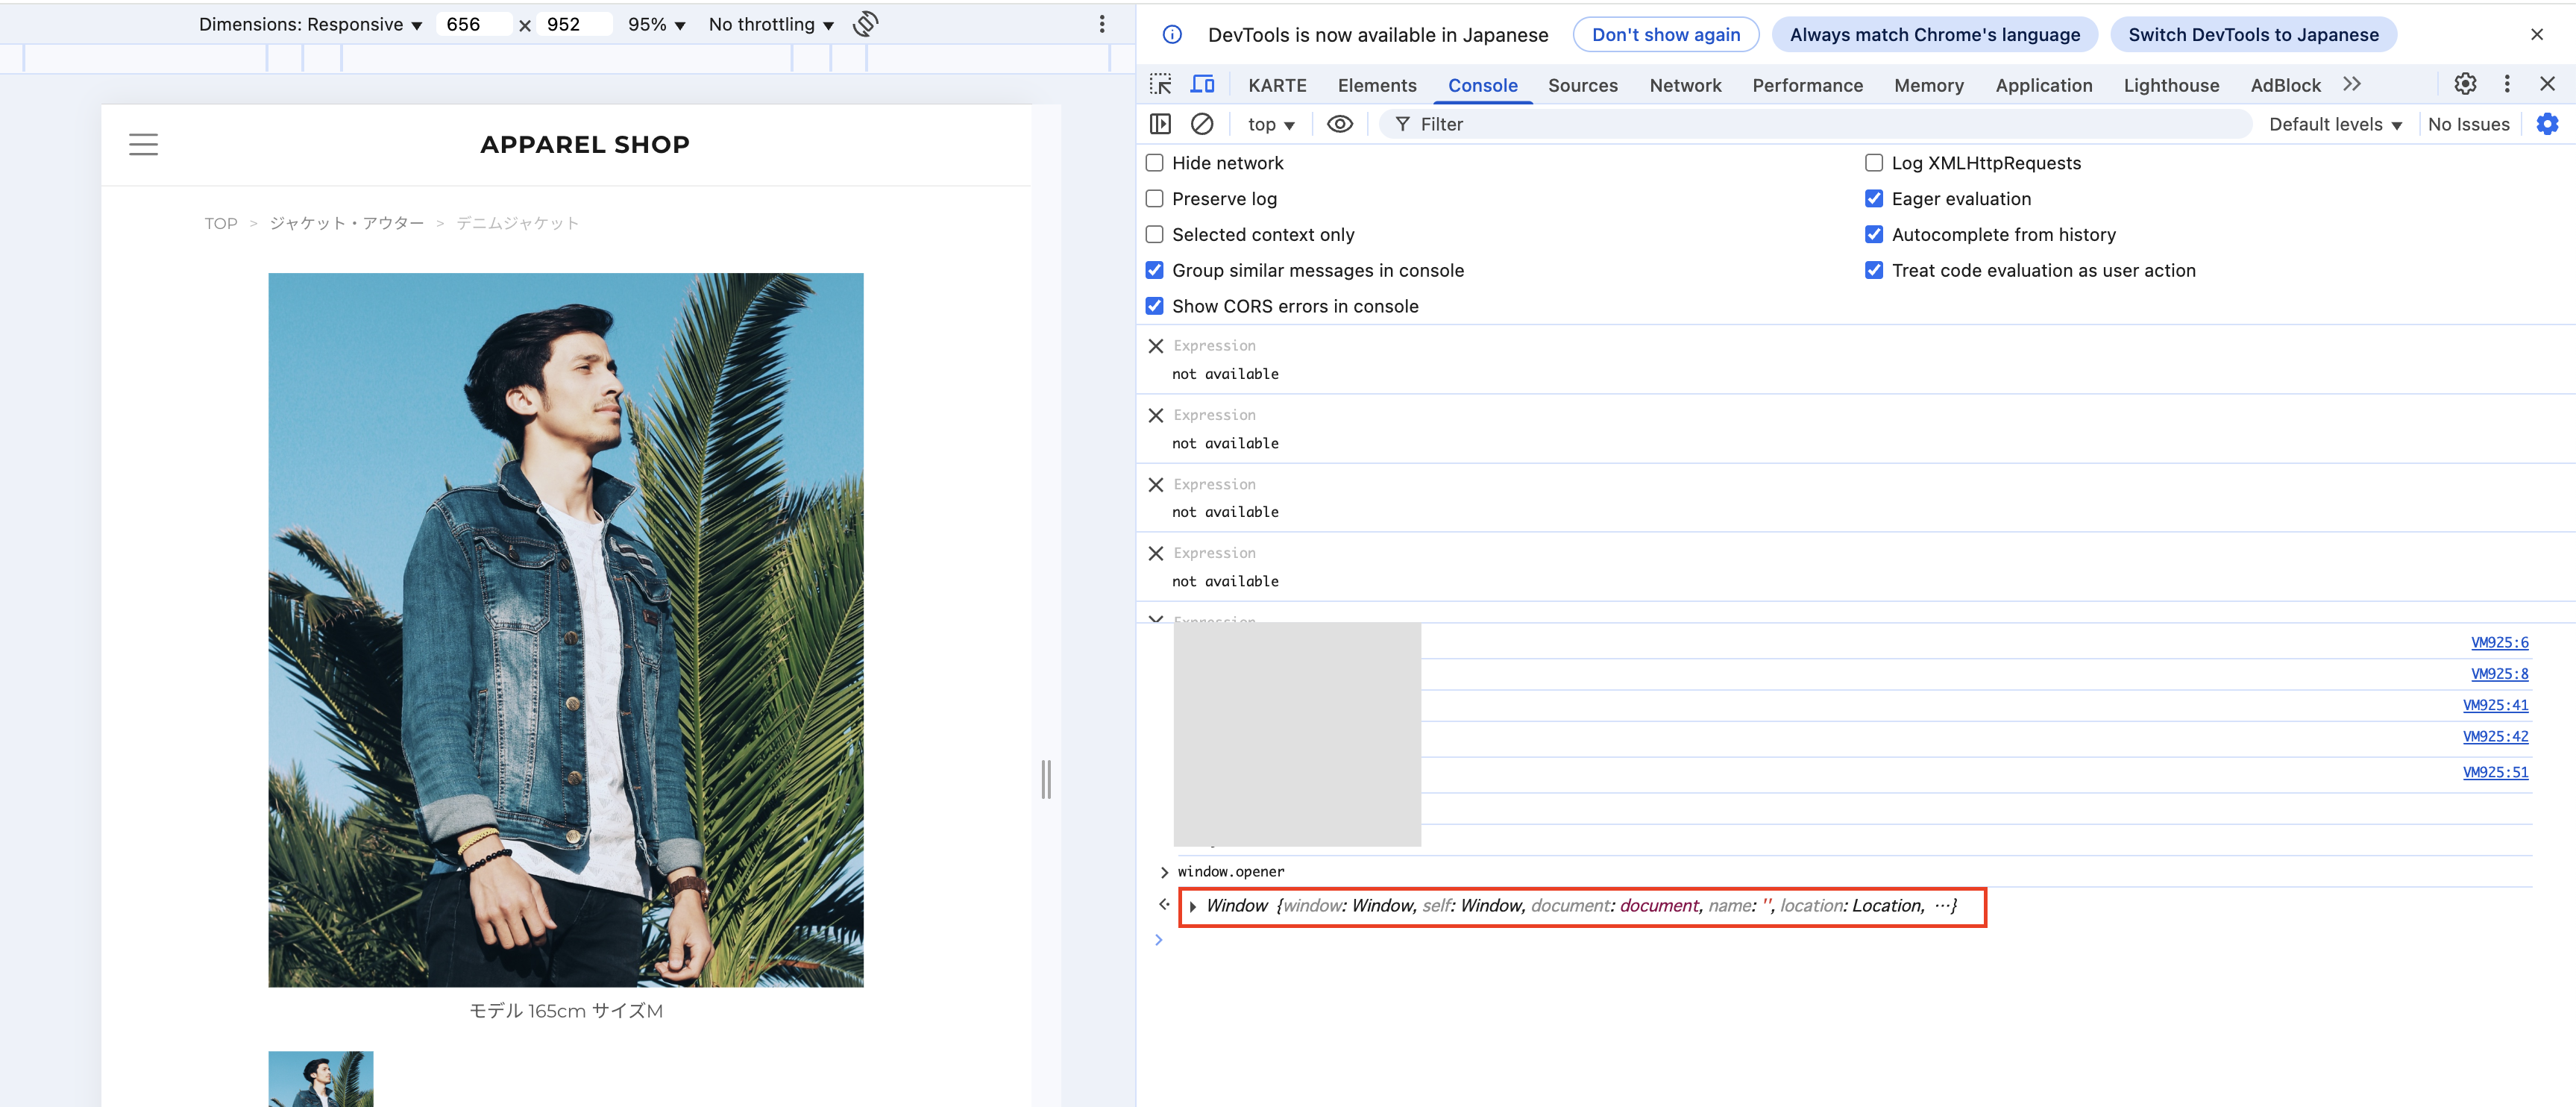The height and width of the screenshot is (1107, 2576).
Task: Open the hamburger menu in APPAREL SHOP
Action: 143,145
